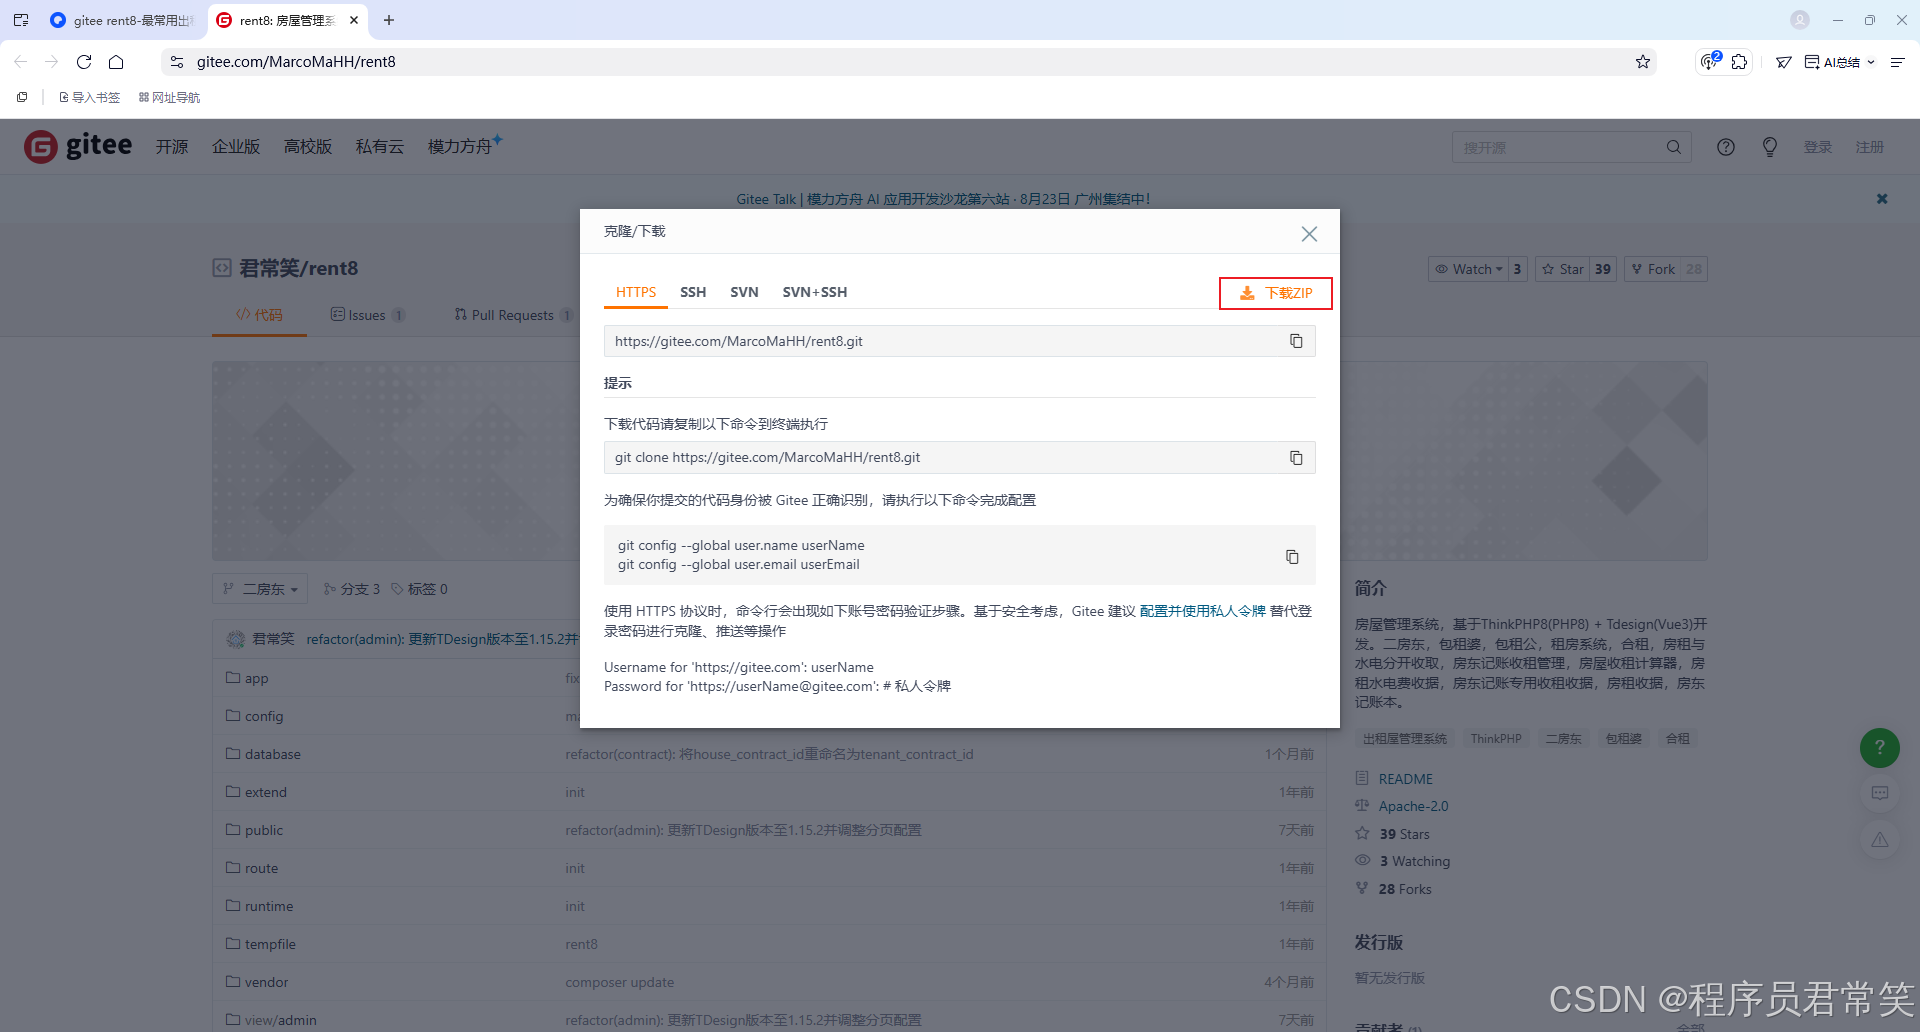Image resolution: width=1920 pixels, height=1032 pixels.
Task: Click the ThinkPHP topic tag
Action: [1496, 739]
